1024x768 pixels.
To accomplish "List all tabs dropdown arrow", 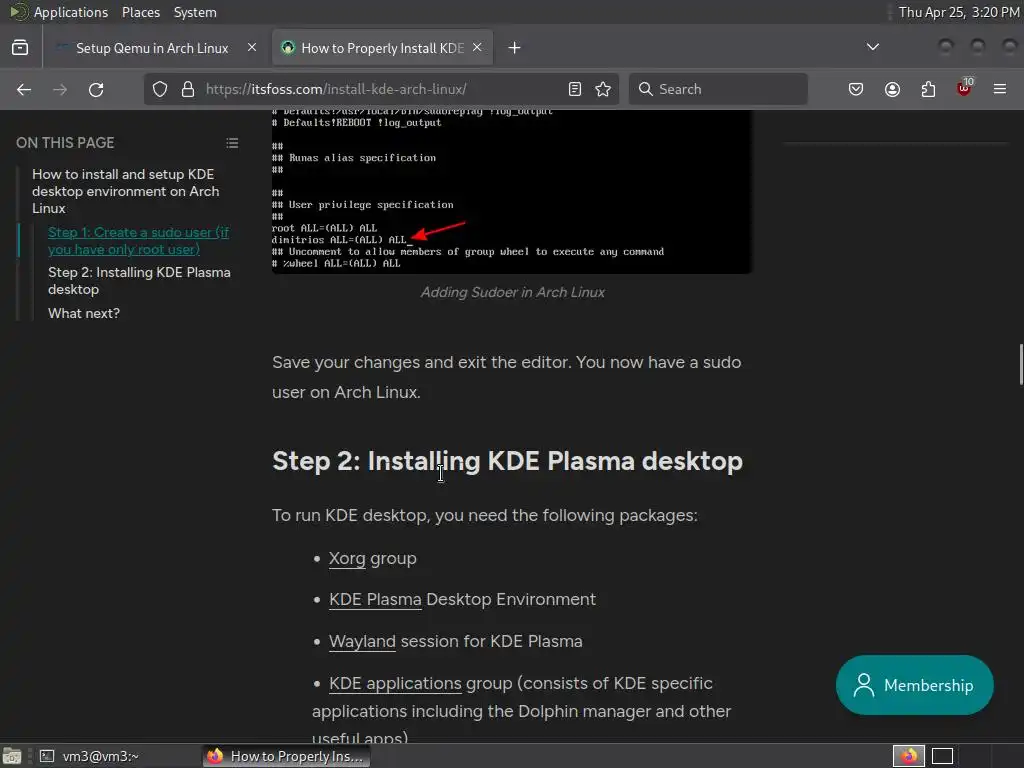I will pyautogui.click(x=872, y=47).
